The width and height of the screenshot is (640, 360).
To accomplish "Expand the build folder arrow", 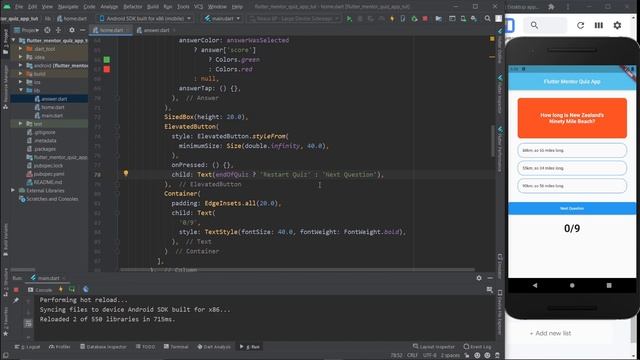I will [x=20, y=74].
